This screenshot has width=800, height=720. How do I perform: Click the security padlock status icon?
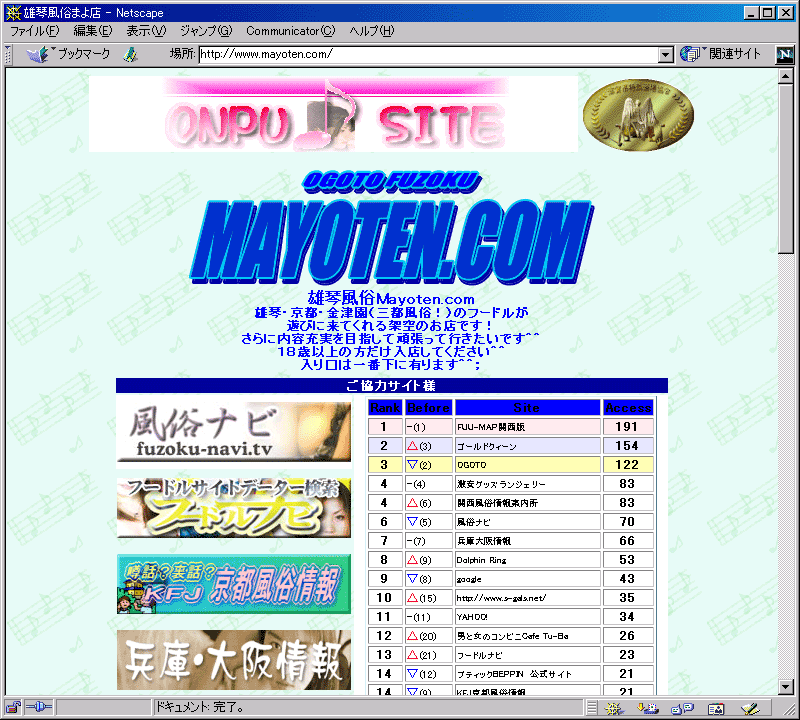coord(13,707)
